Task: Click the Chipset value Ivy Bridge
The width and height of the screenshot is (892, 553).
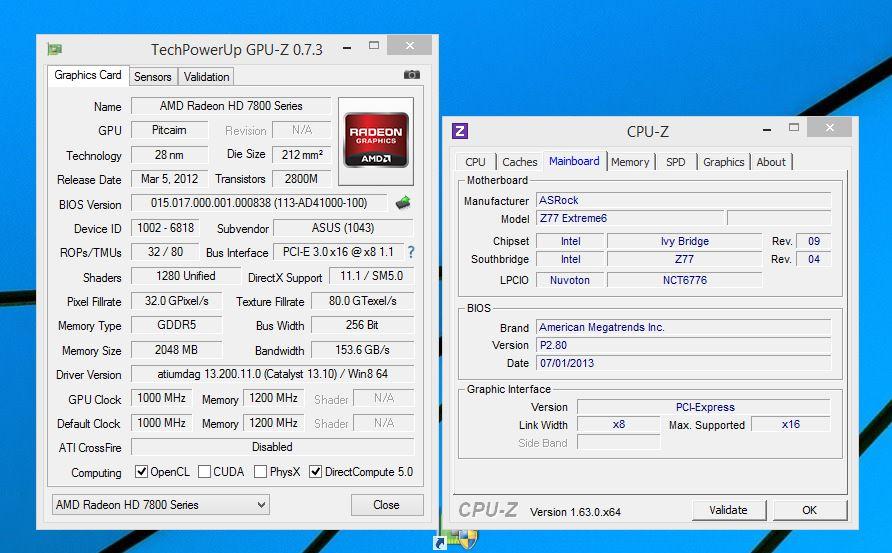Action: click(685, 241)
